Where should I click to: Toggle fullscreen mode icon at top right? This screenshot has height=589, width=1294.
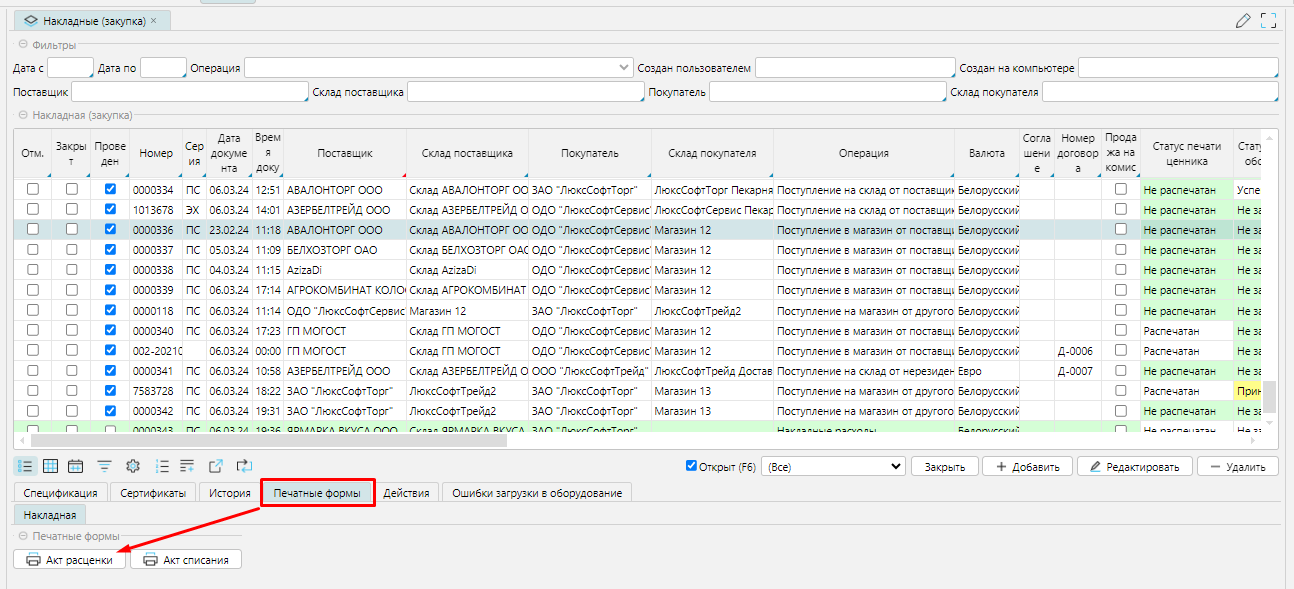pos(1269,20)
